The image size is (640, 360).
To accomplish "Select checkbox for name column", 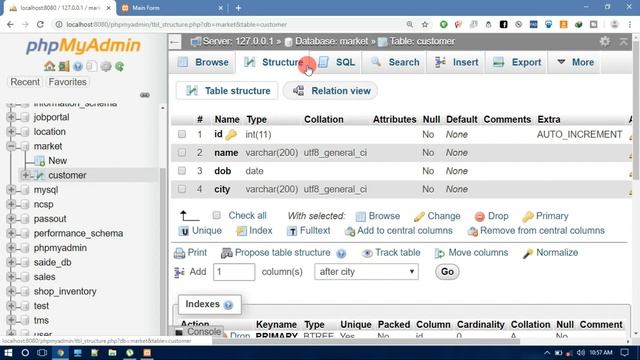I will click(x=182, y=153).
